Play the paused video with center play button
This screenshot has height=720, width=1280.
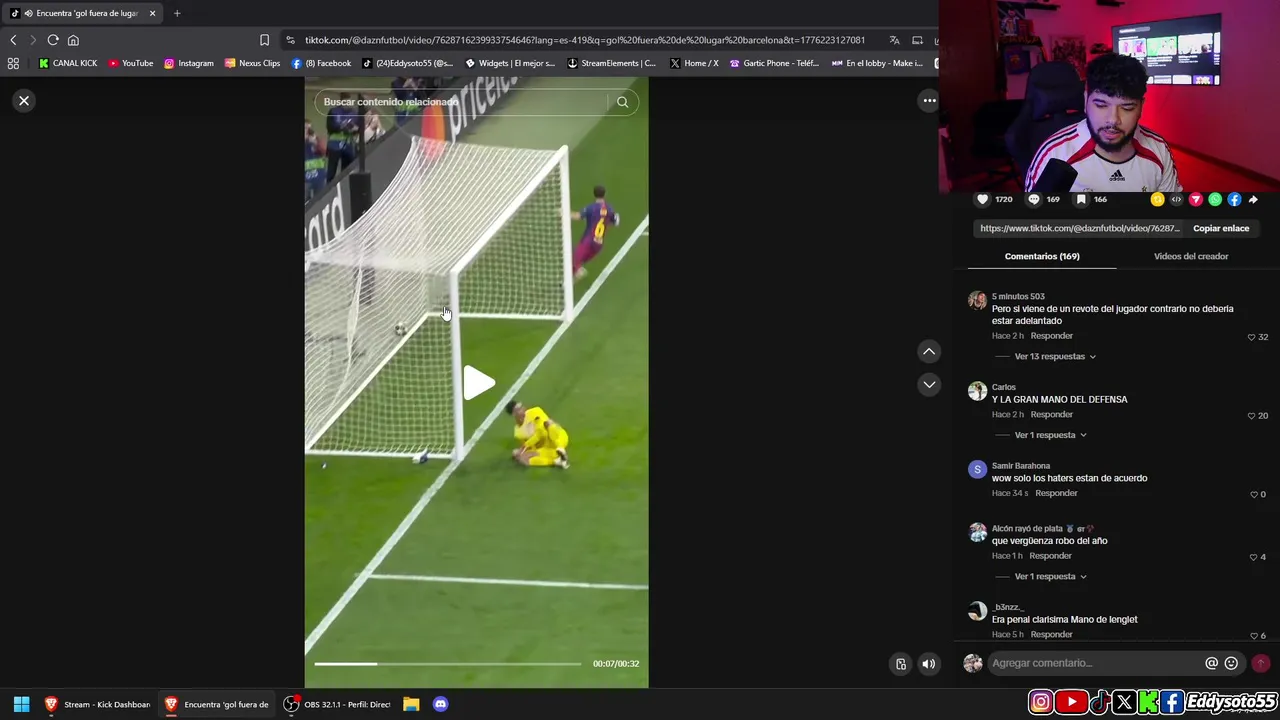478,383
